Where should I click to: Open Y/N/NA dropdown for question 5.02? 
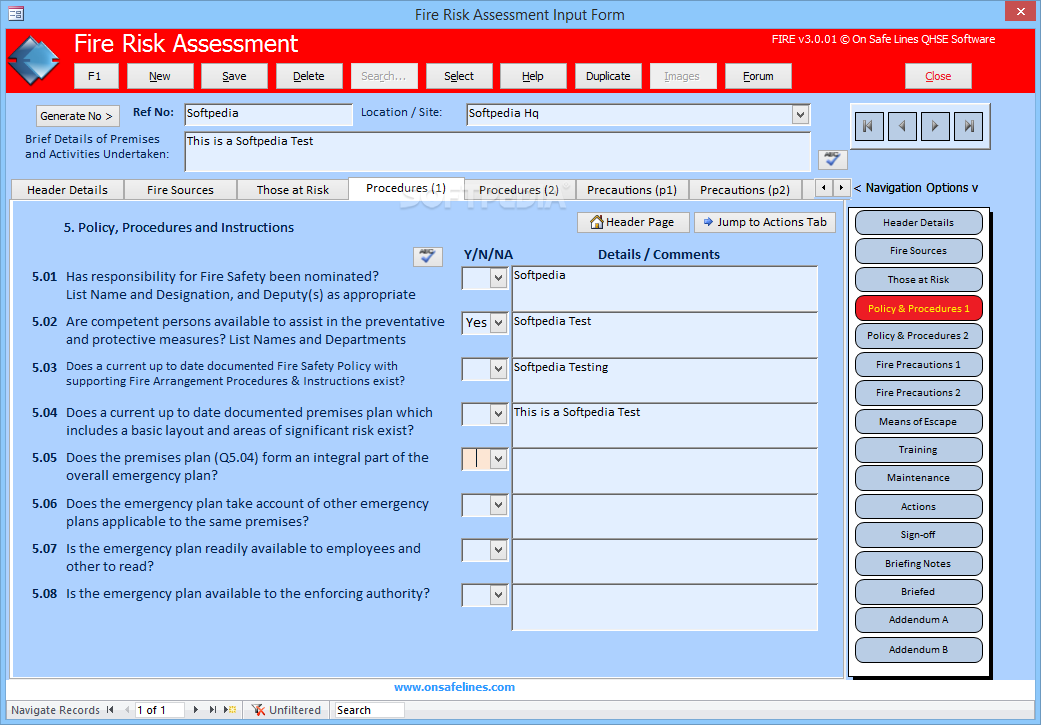(499, 323)
